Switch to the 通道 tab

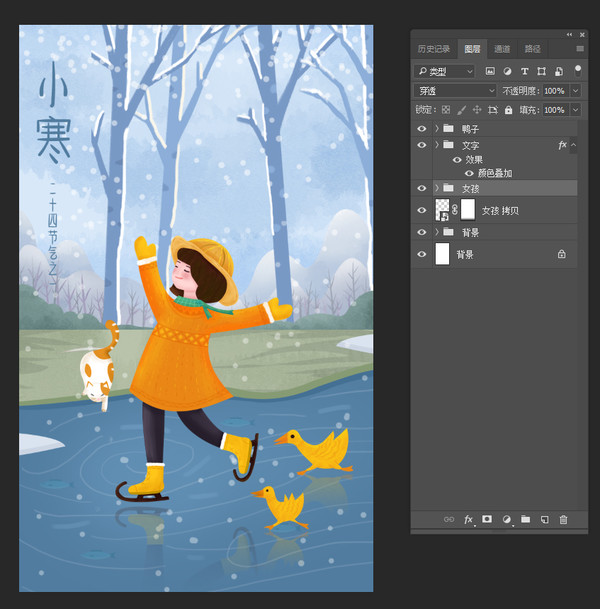point(502,49)
